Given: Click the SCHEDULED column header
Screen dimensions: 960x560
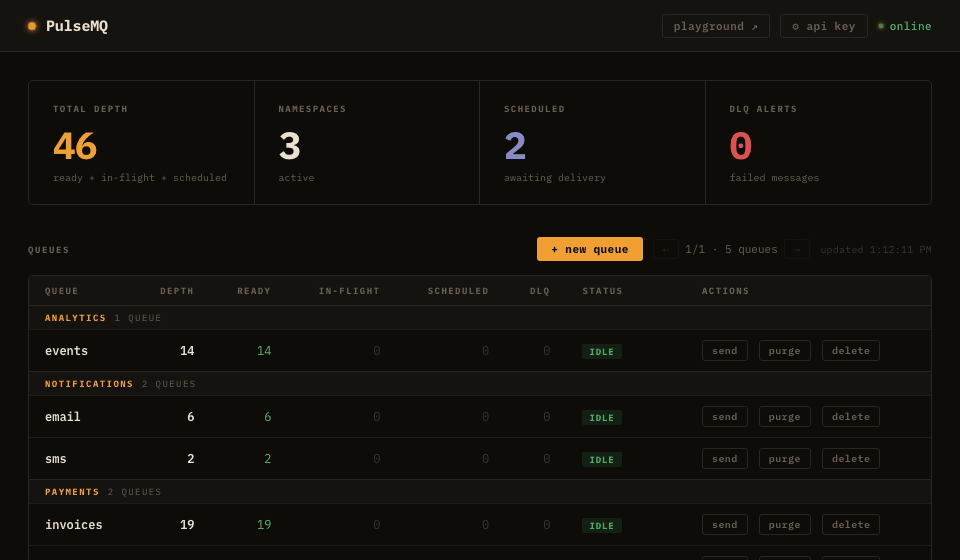Looking at the screenshot, I should click(458, 291).
